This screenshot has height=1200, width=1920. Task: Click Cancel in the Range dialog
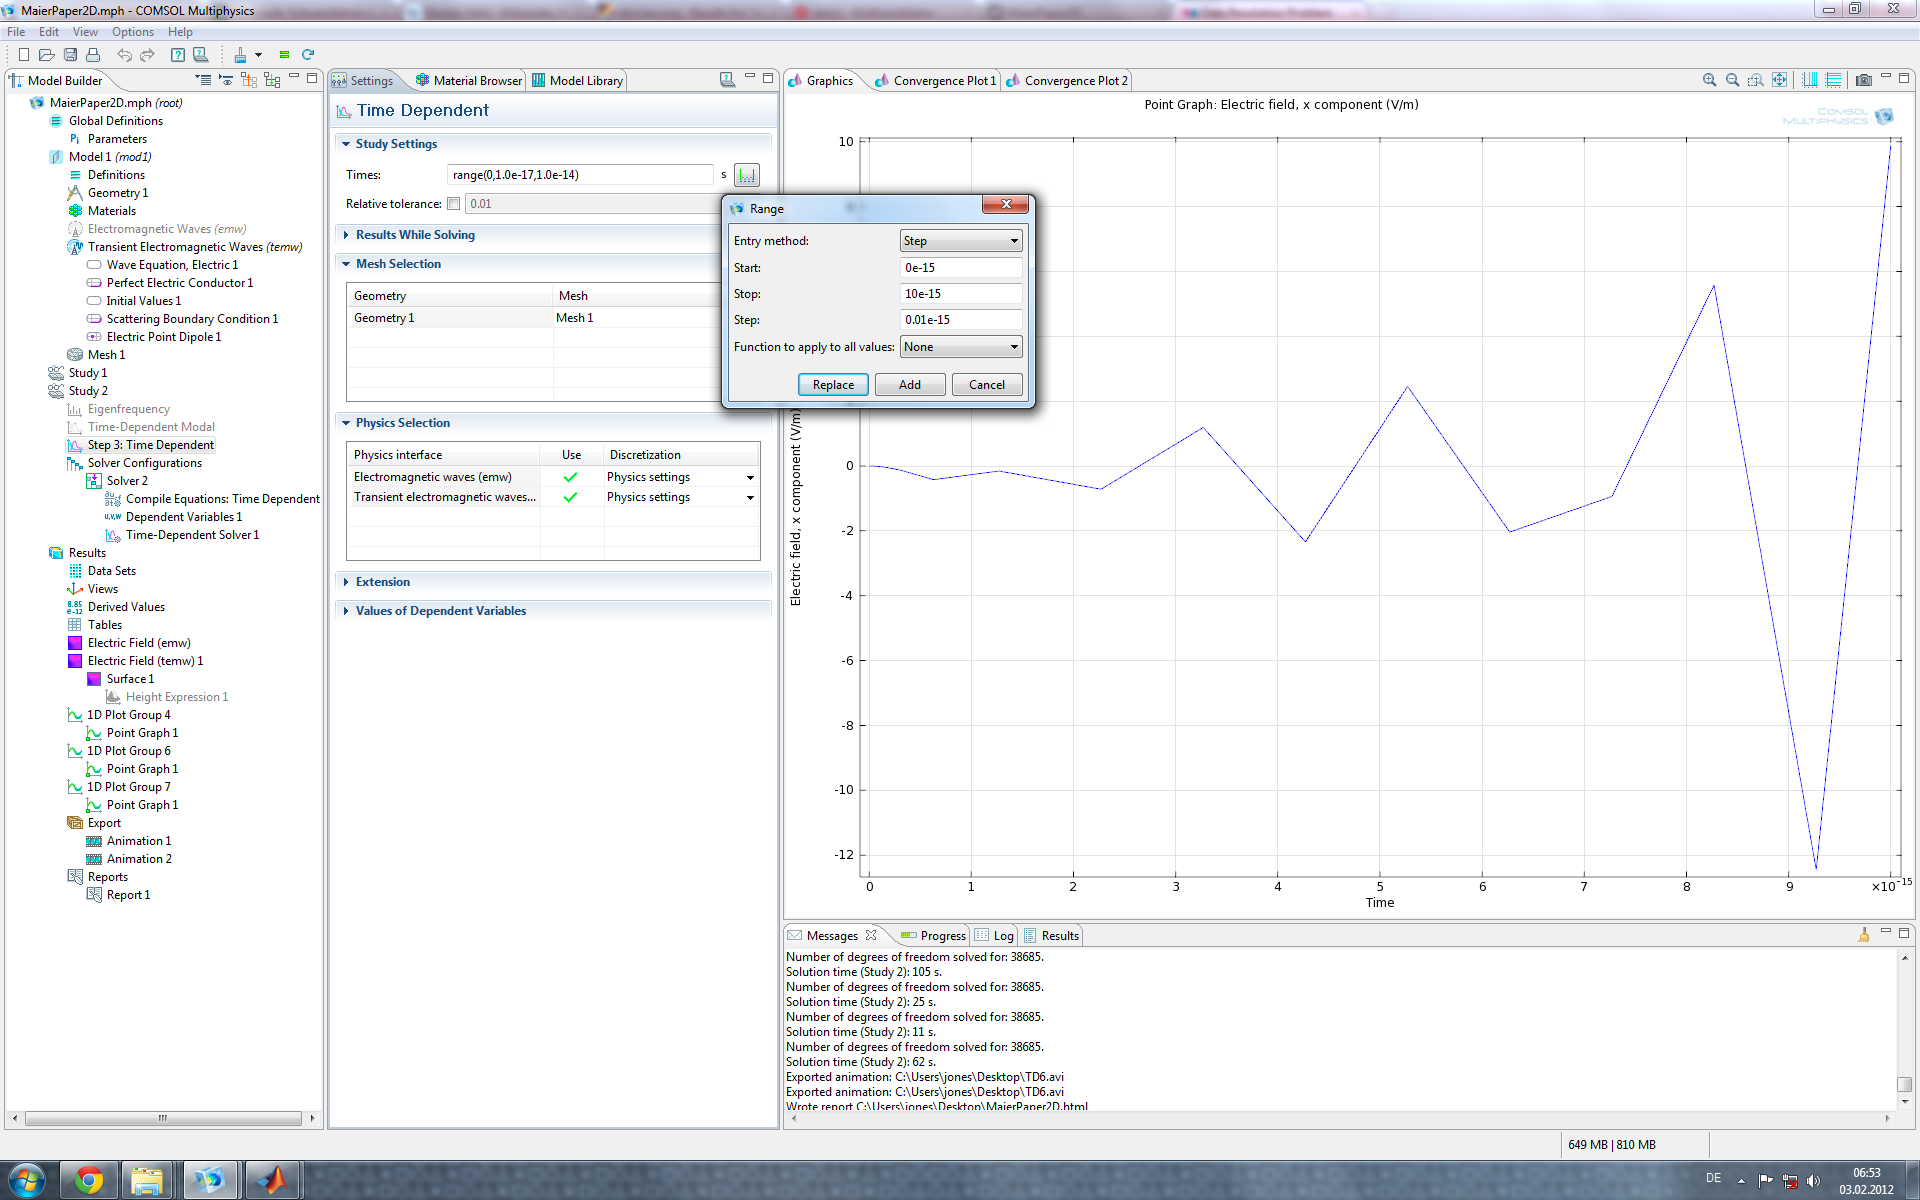pos(986,385)
